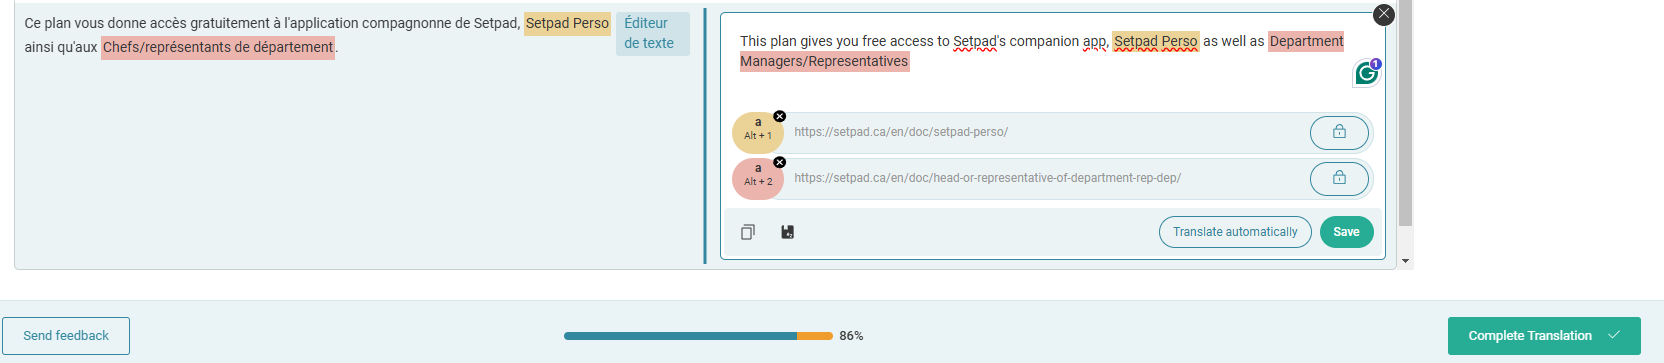Click the Grammarly icon in translation box
The image size is (1664, 363).
point(1367,73)
